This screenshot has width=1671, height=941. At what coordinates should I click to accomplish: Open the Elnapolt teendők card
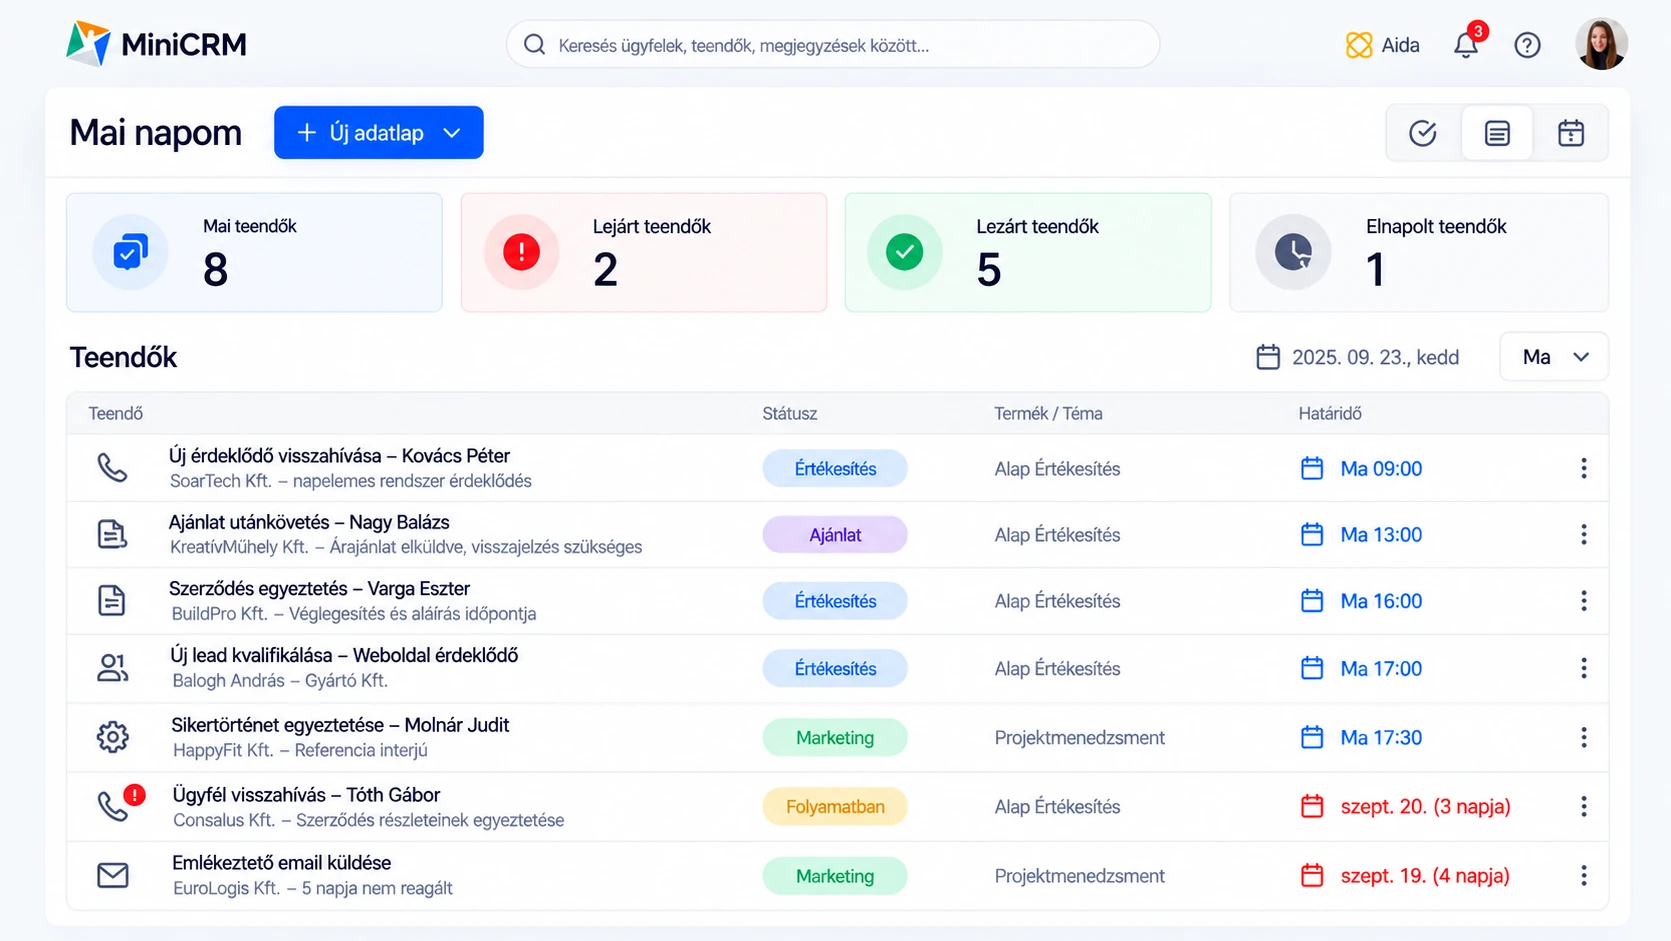click(1419, 252)
